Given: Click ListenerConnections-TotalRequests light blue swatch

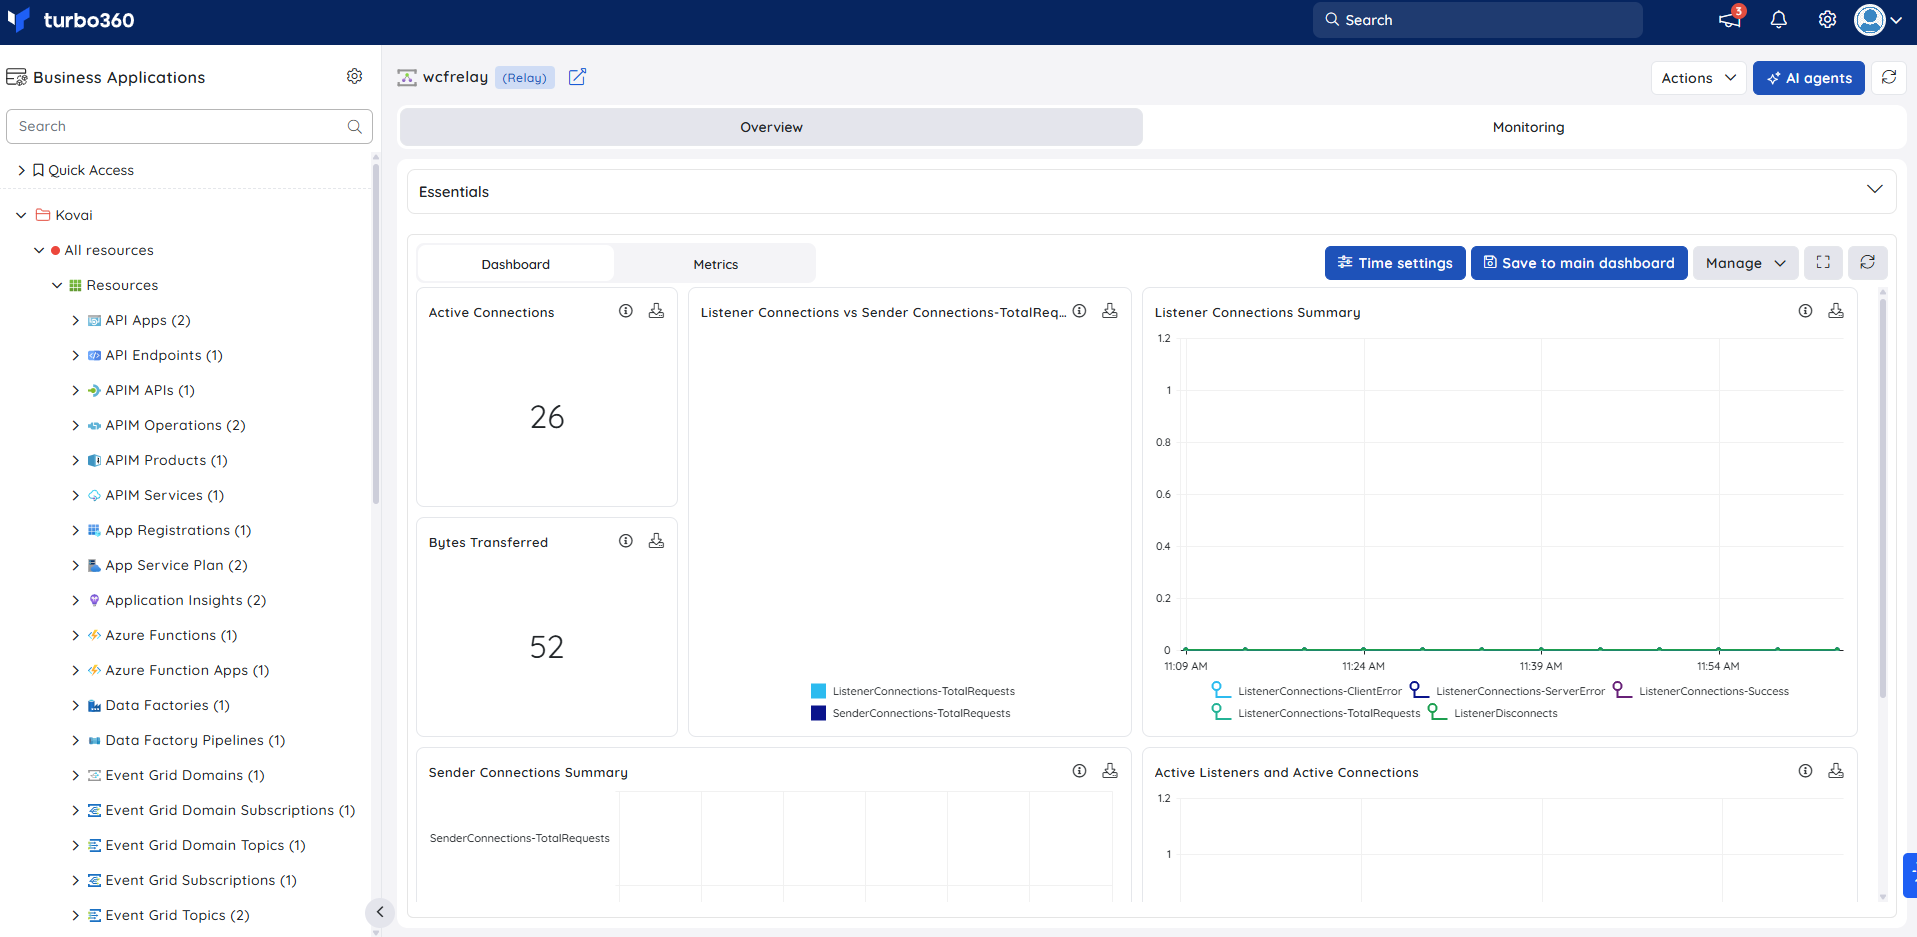Looking at the screenshot, I should coord(818,691).
